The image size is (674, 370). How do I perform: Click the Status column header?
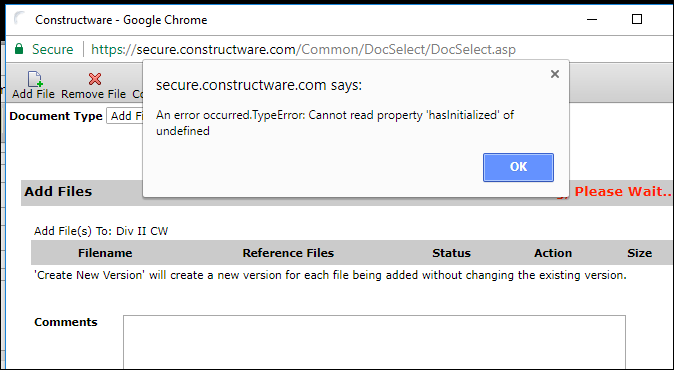[451, 253]
